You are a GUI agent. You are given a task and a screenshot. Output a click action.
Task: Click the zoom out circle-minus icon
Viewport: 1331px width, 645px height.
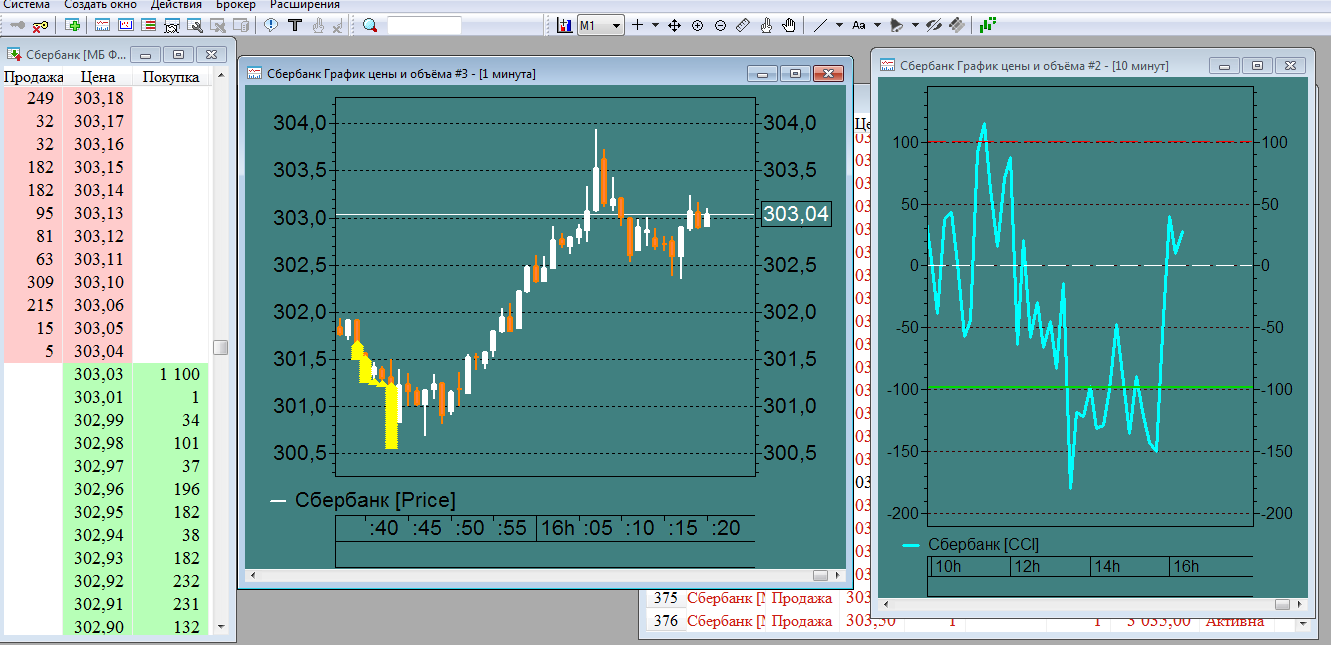pyautogui.click(x=720, y=25)
